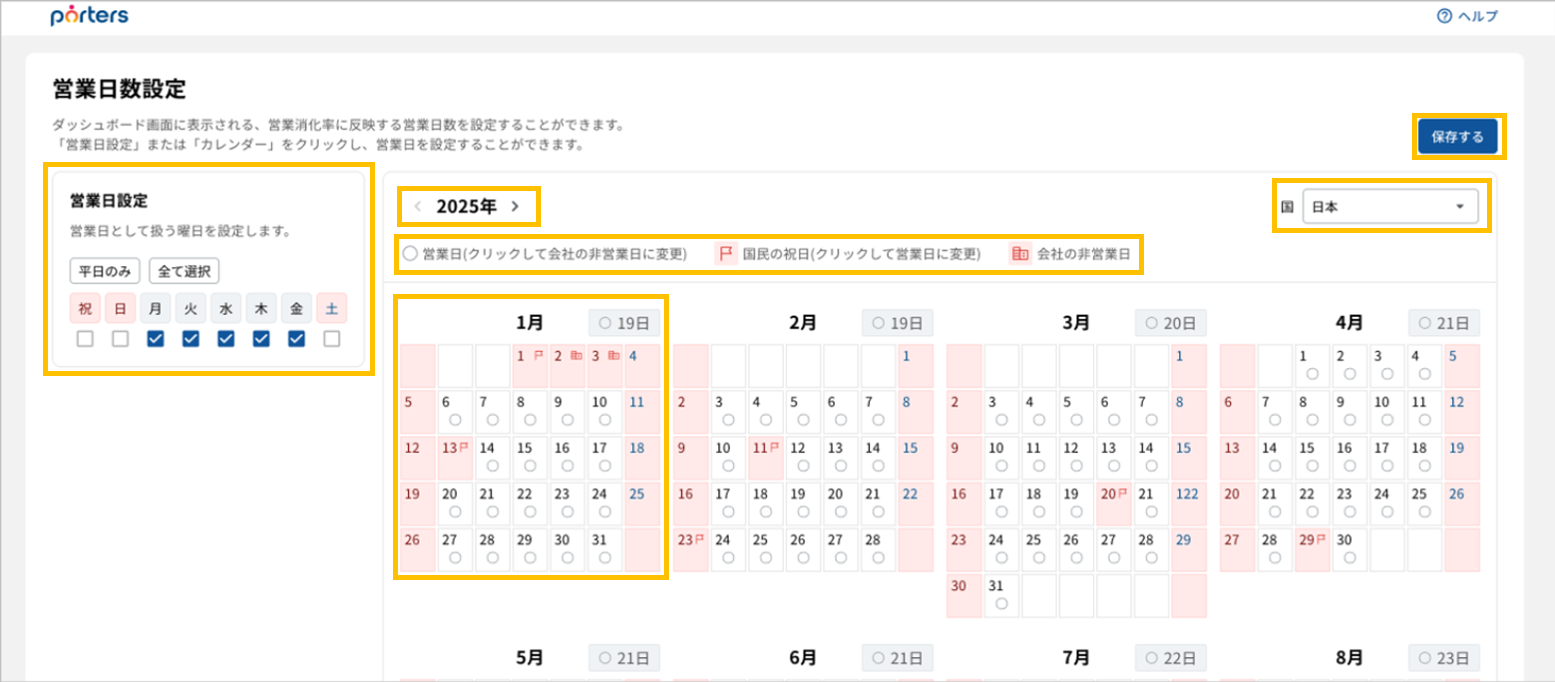Open the 国 country dropdown showing 日本
This screenshot has height=682, width=1555.
tap(1391, 206)
